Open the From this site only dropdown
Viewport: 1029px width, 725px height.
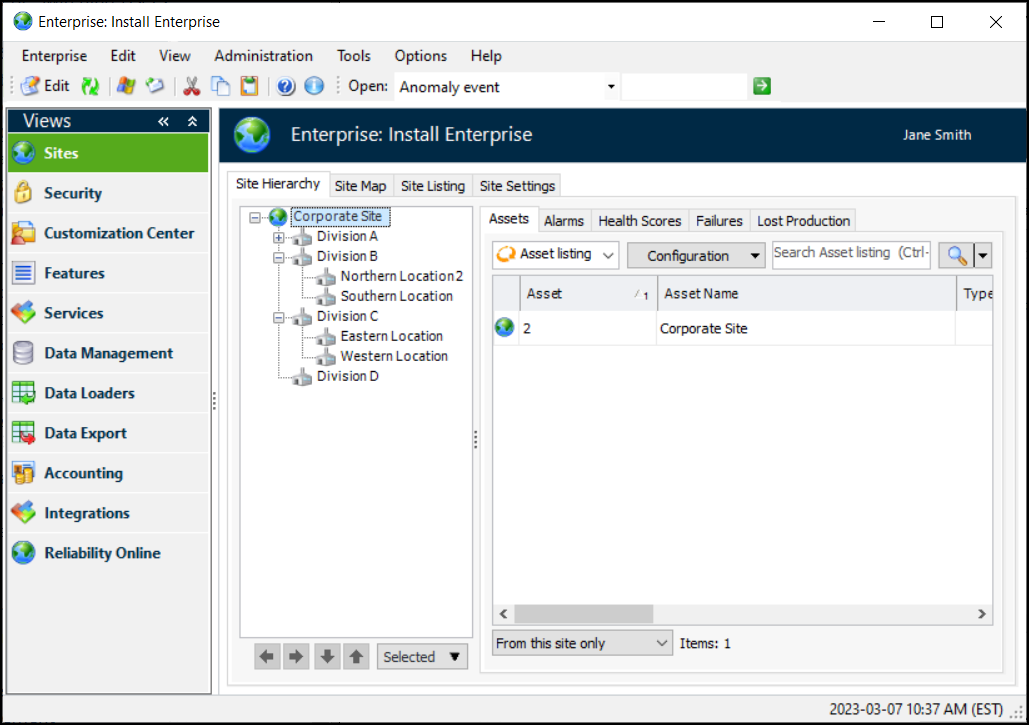pos(582,644)
